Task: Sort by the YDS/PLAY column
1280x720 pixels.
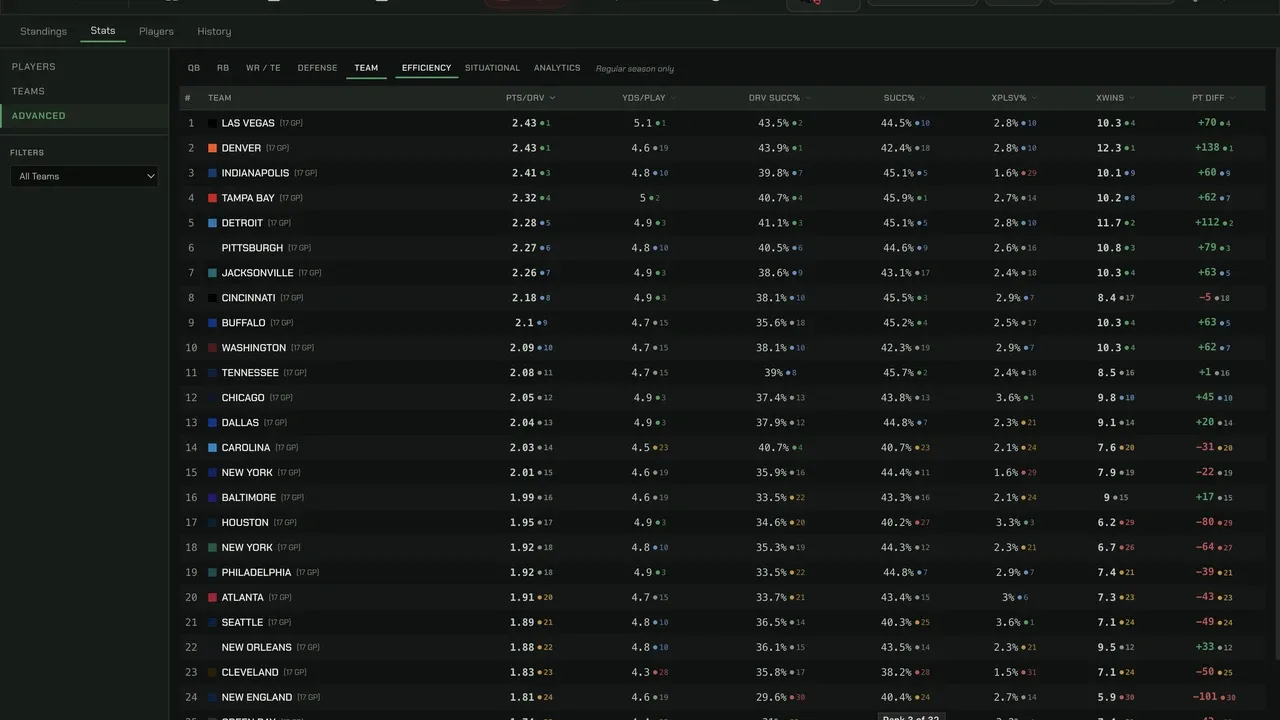Action: click(649, 98)
